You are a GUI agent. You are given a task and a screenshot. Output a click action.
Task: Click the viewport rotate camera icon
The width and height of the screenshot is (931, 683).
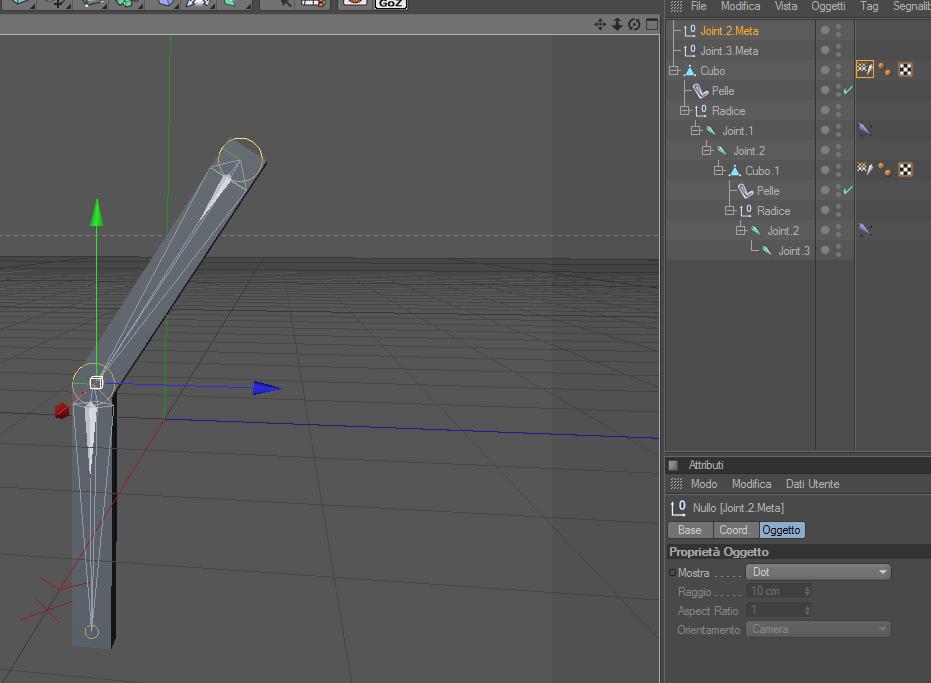(x=634, y=24)
